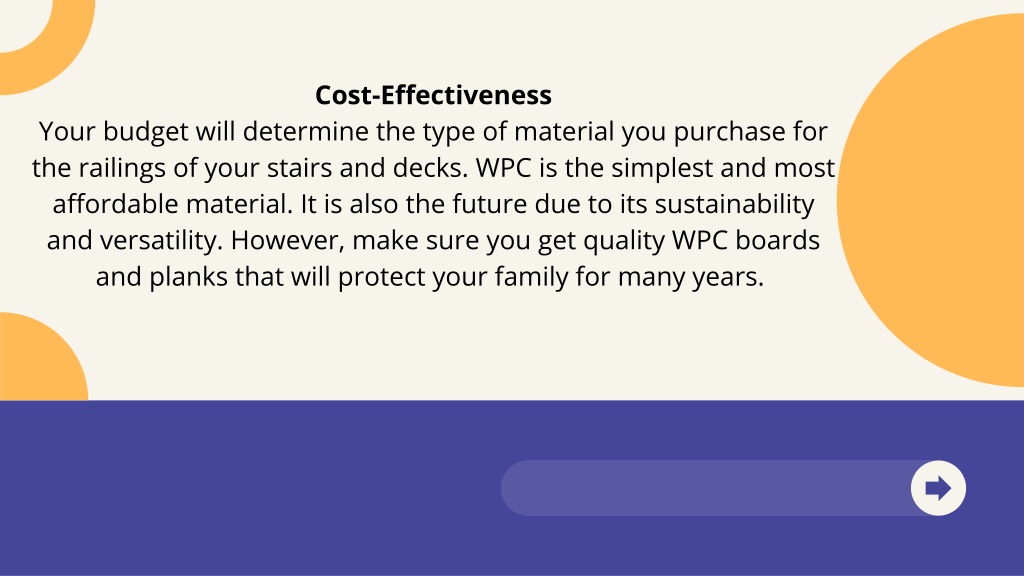Click the line starting 'the railings of your stairs'

pyautogui.click(x=434, y=168)
